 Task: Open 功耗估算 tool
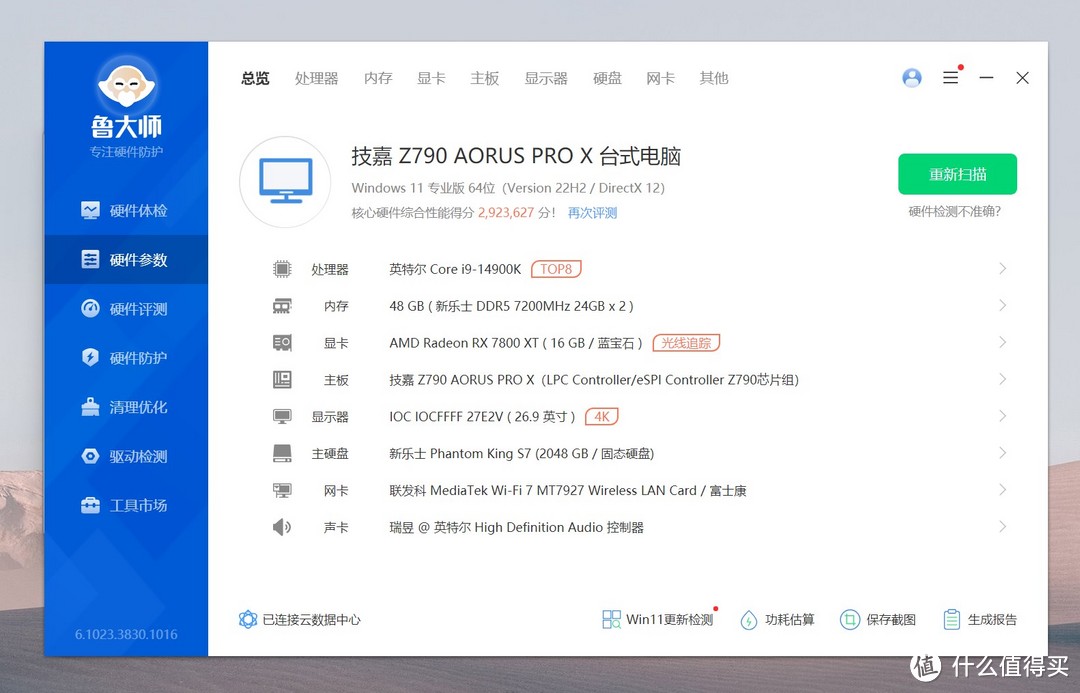tap(778, 619)
